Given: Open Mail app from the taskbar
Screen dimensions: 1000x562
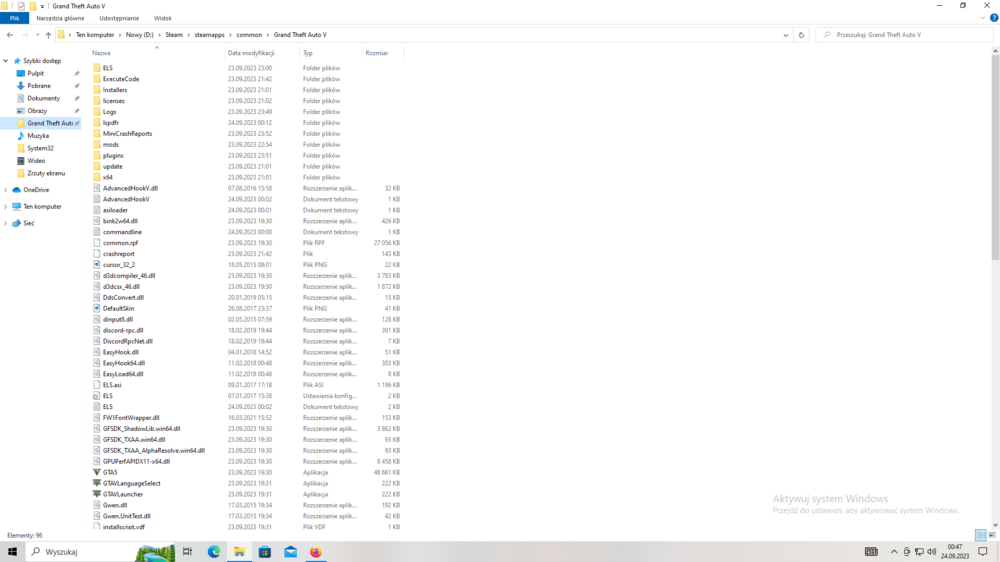Looking at the screenshot, I should coord(290,552).
